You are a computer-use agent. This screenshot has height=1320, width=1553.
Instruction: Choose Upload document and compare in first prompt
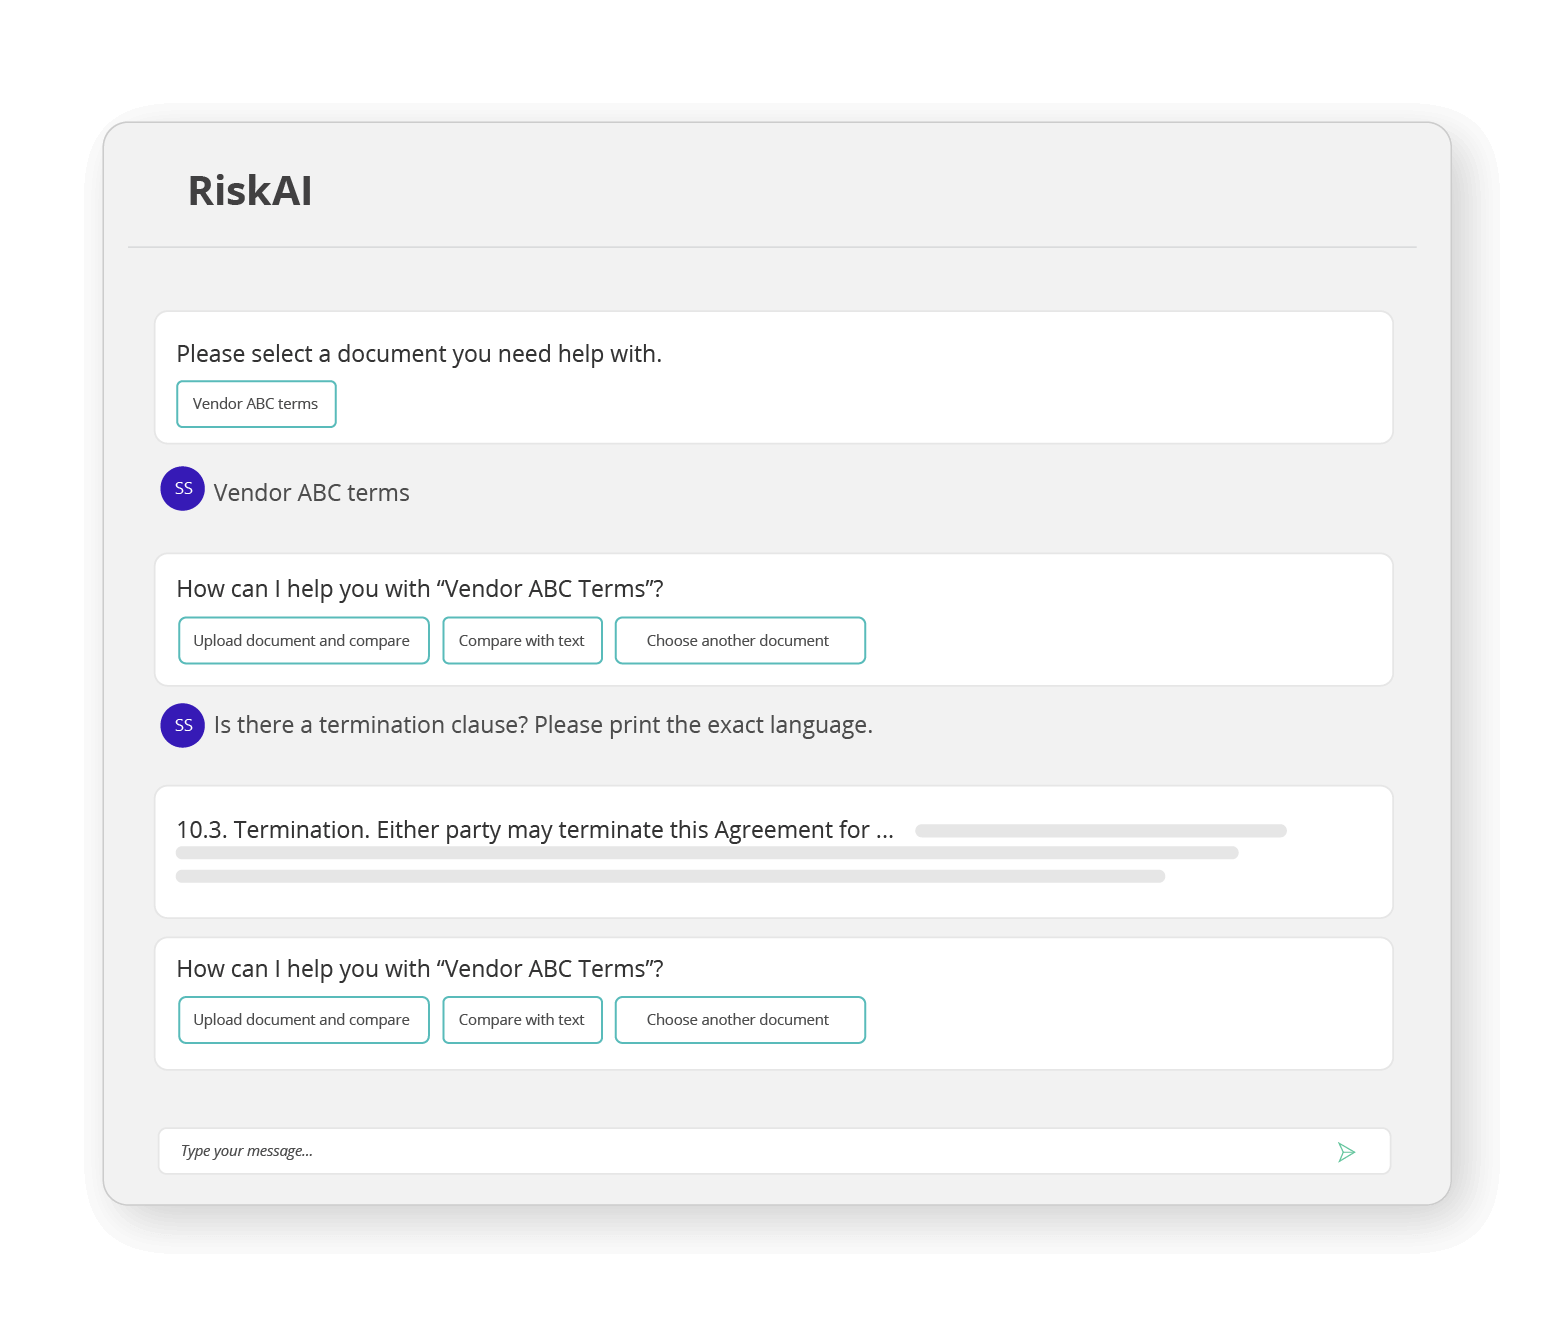click(x=303, y=640)
